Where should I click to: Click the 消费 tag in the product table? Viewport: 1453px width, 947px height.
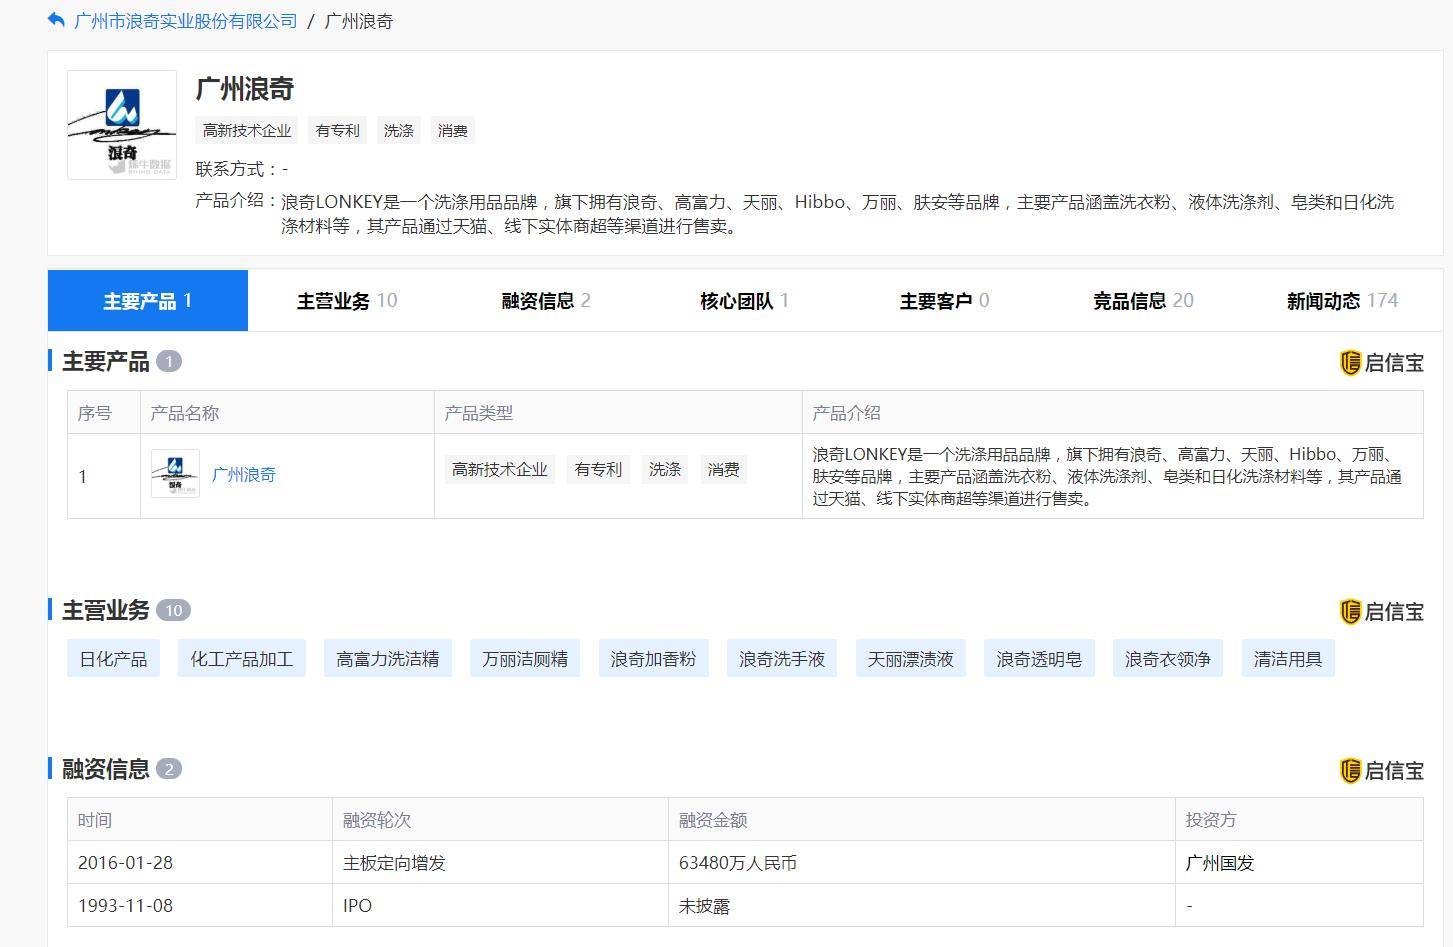723,469
